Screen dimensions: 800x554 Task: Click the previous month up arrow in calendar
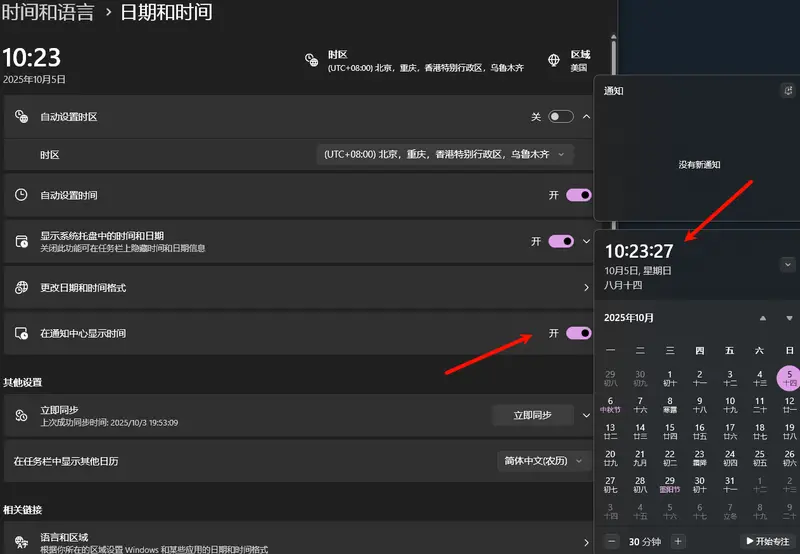[763, 318]
